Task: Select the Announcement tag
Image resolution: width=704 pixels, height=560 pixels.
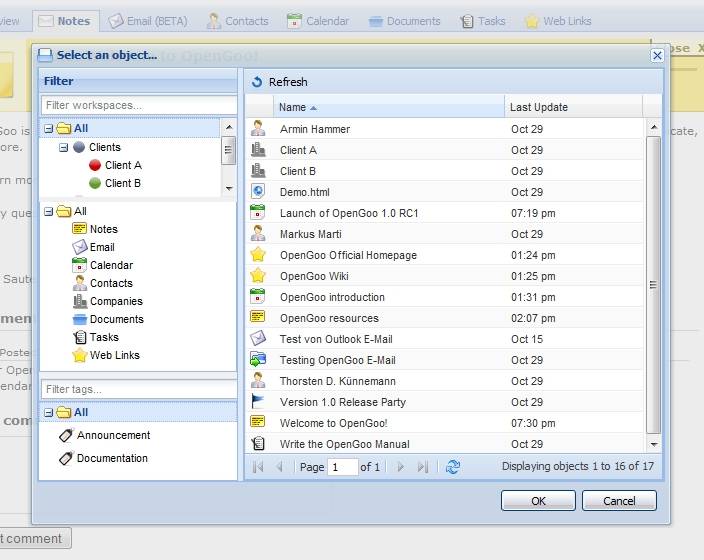Action: 105,435
